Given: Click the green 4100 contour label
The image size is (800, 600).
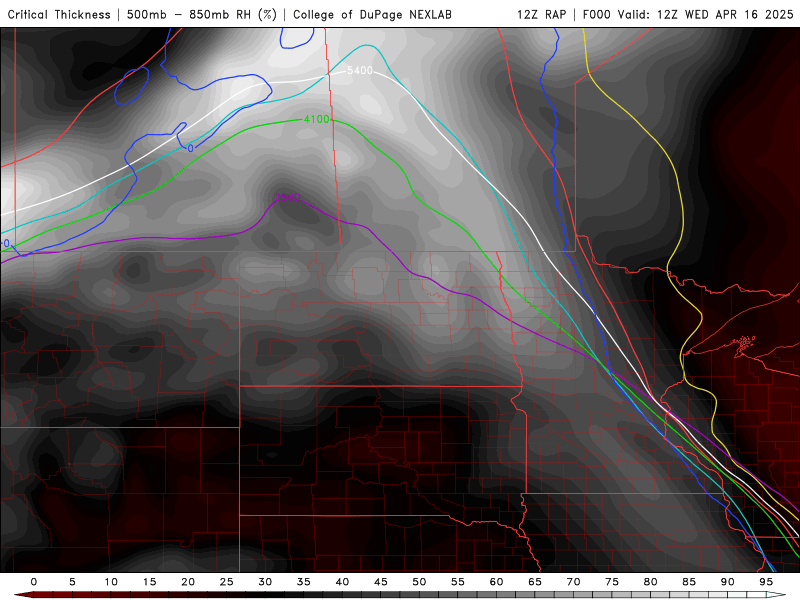Looking at the screenshot, I should pyautogui.click(x=316, y=119).
